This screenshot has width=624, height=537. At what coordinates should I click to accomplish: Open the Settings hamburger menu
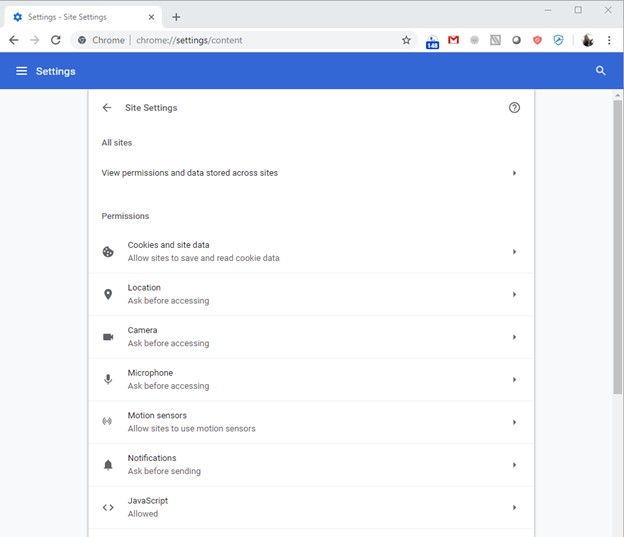tap(21, 71)
